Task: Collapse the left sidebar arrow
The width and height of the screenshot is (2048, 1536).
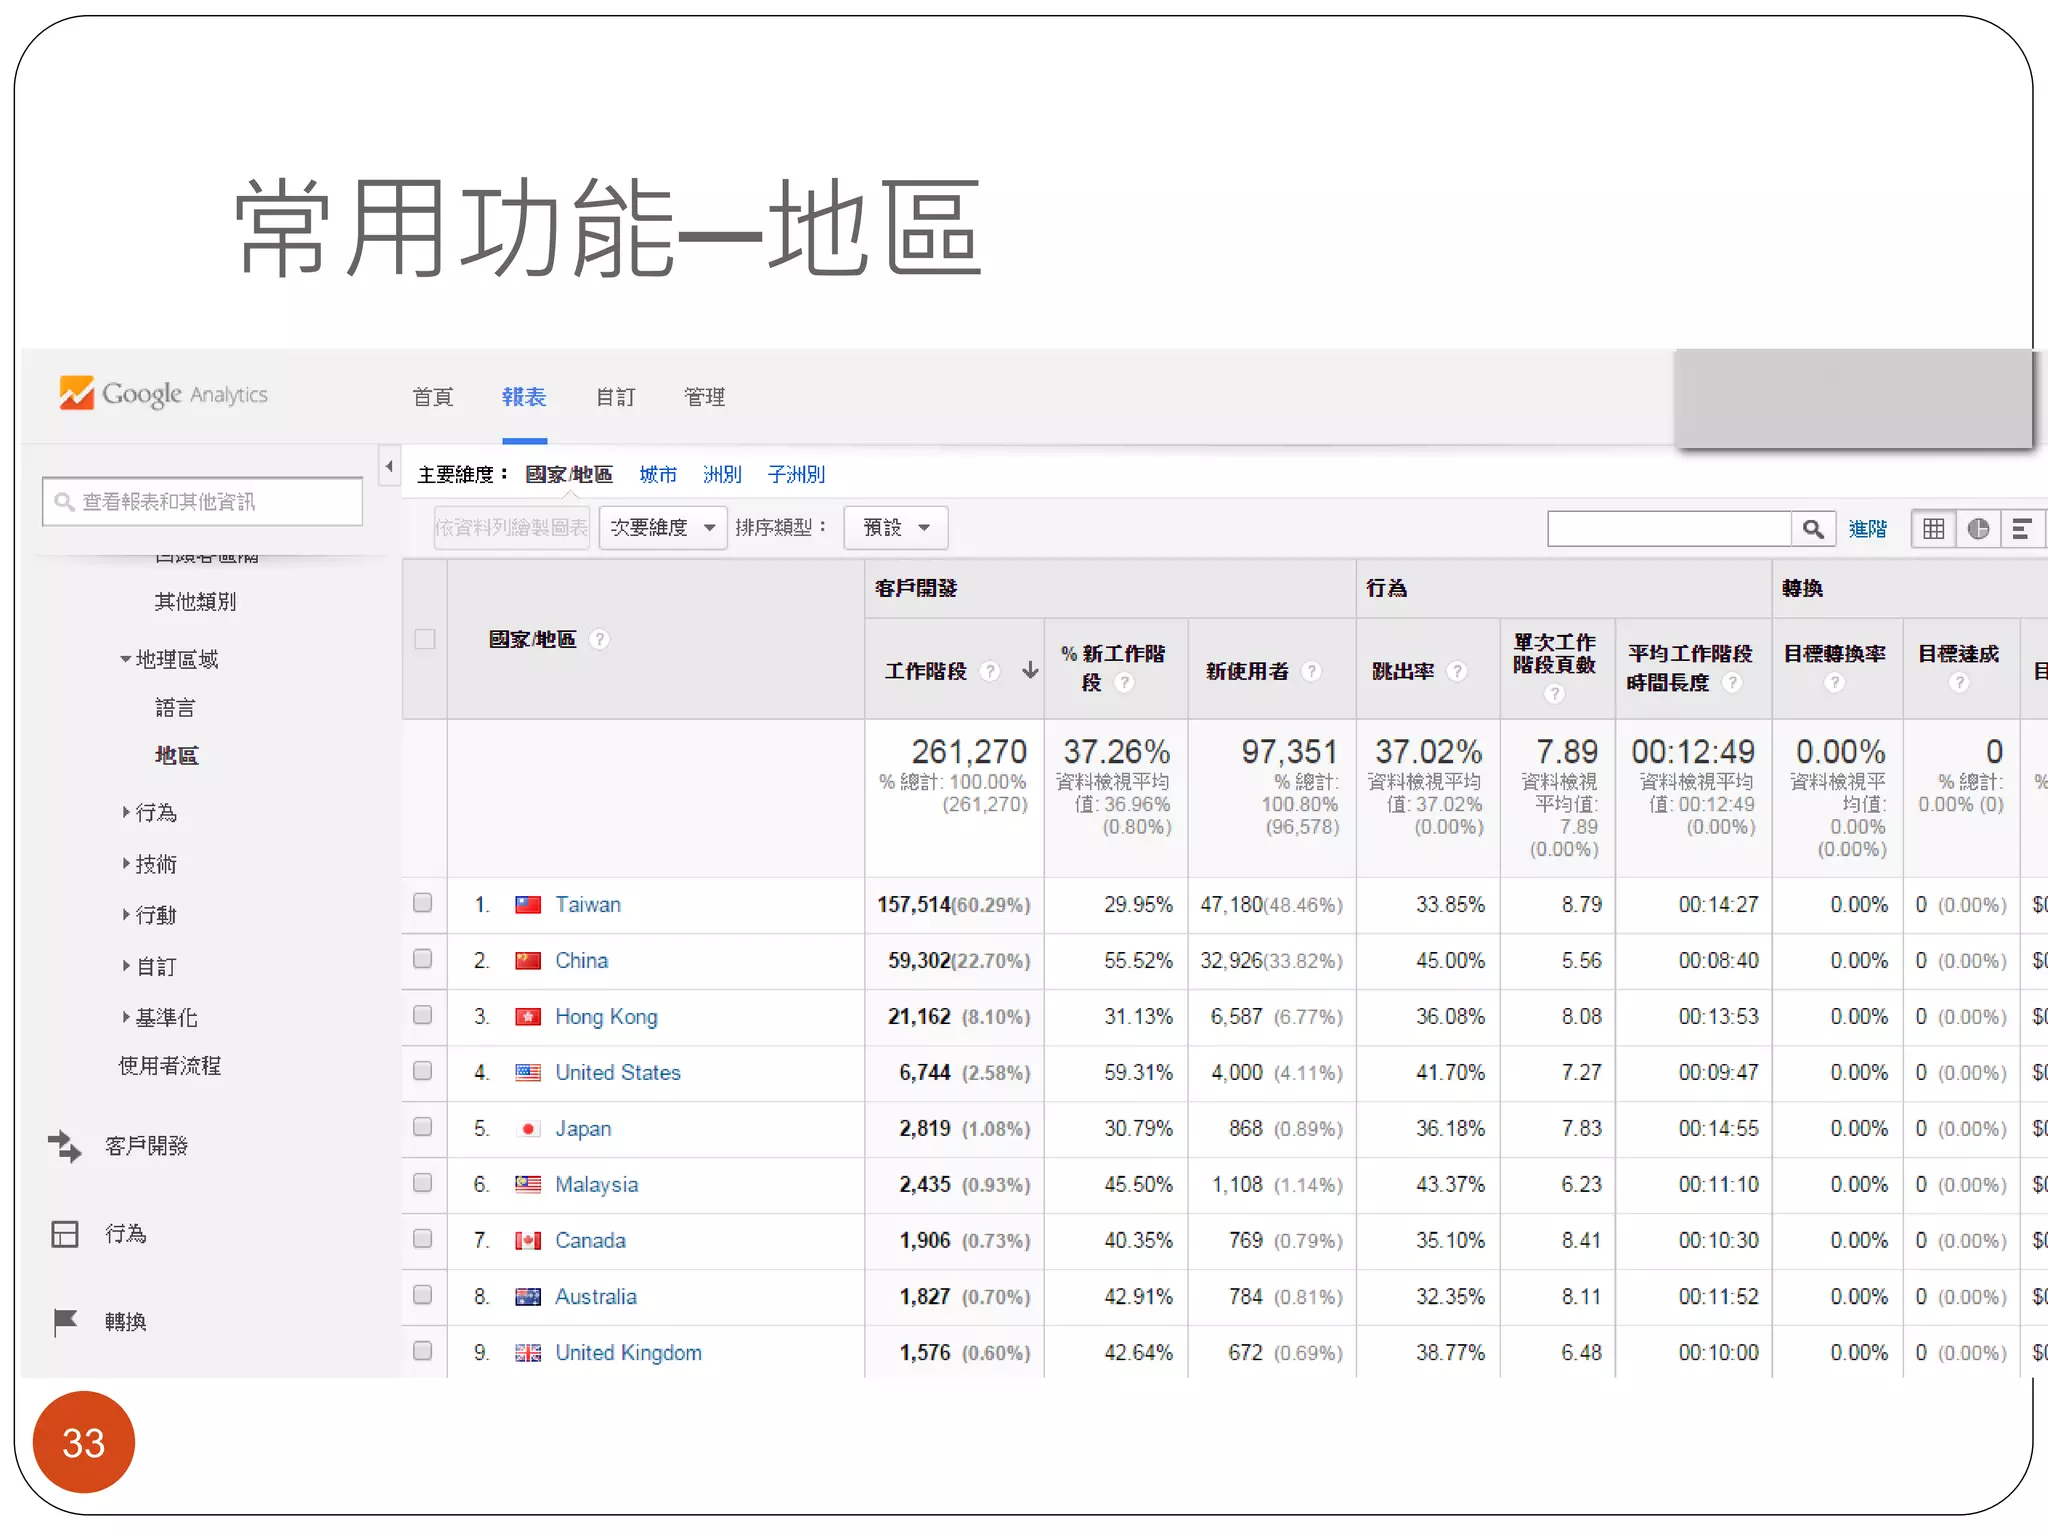Action: coord(389,466)
